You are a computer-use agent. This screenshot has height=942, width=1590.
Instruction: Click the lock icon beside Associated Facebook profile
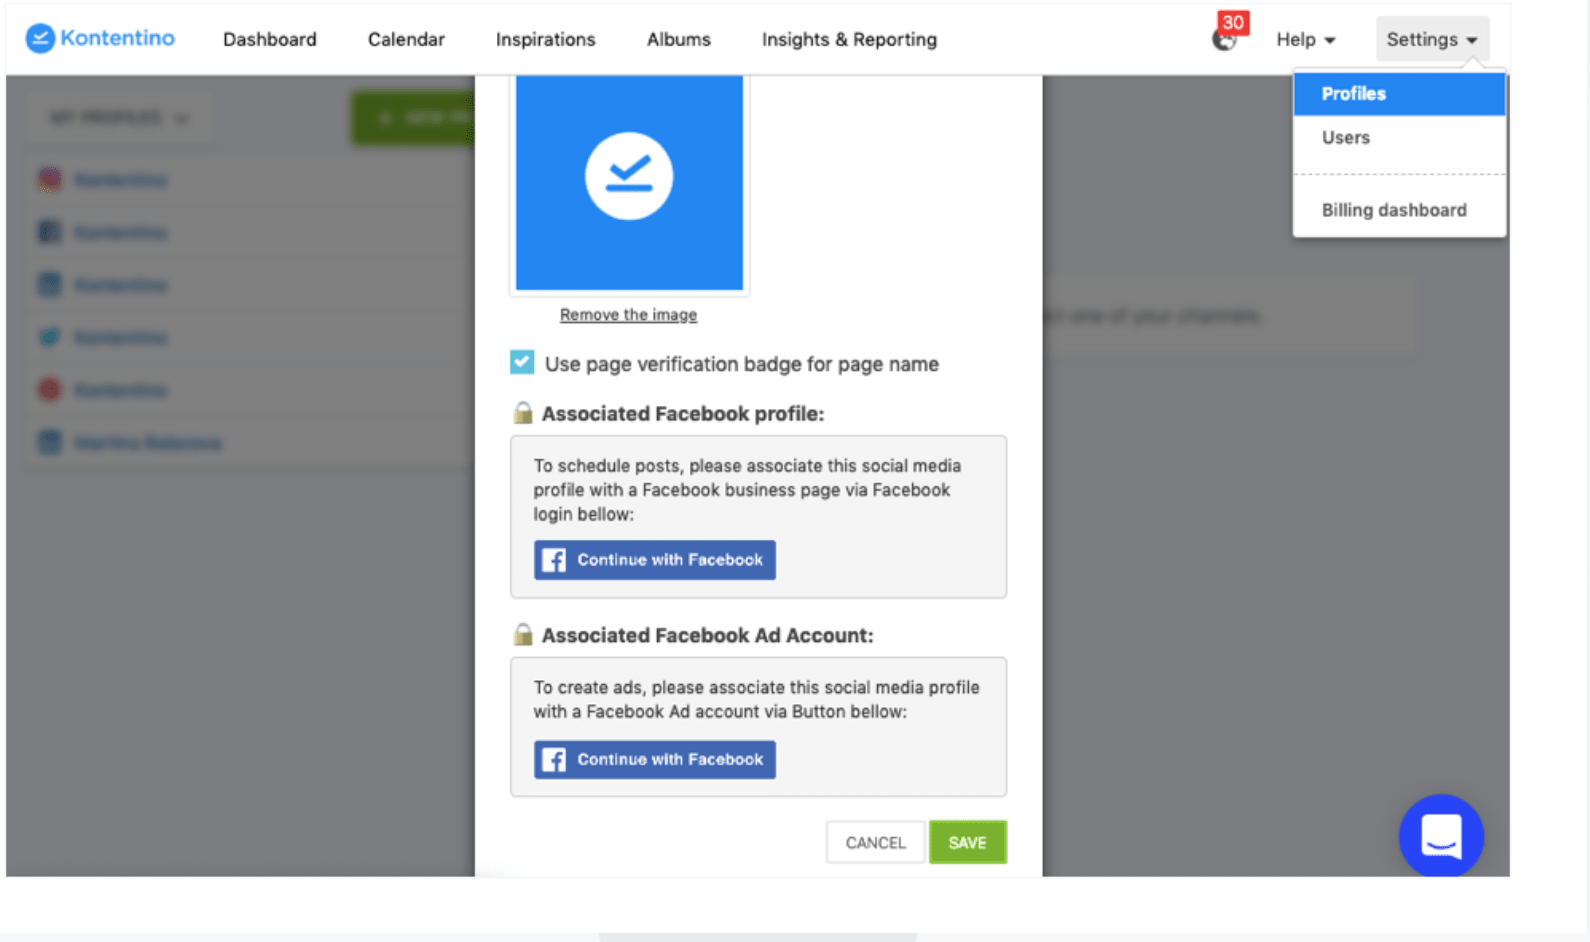coord(522,413)
